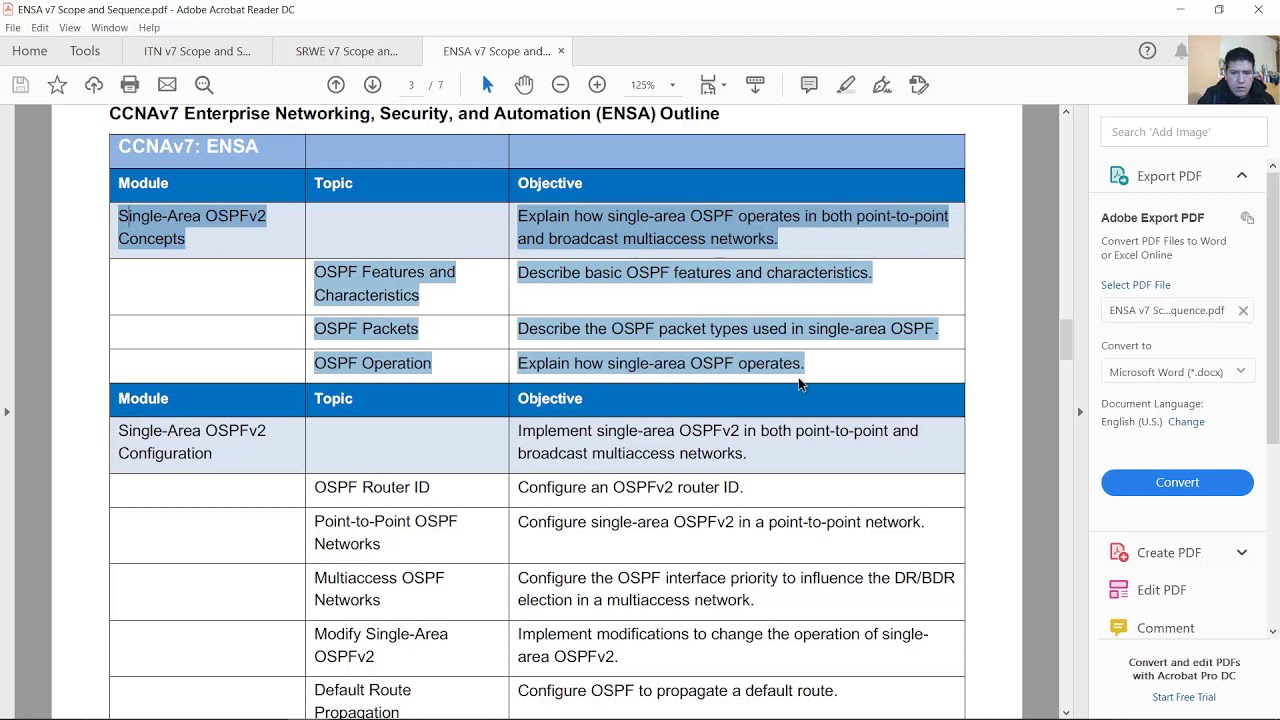
Task: Click the Comment tool icon
Action: [1119, 628]
